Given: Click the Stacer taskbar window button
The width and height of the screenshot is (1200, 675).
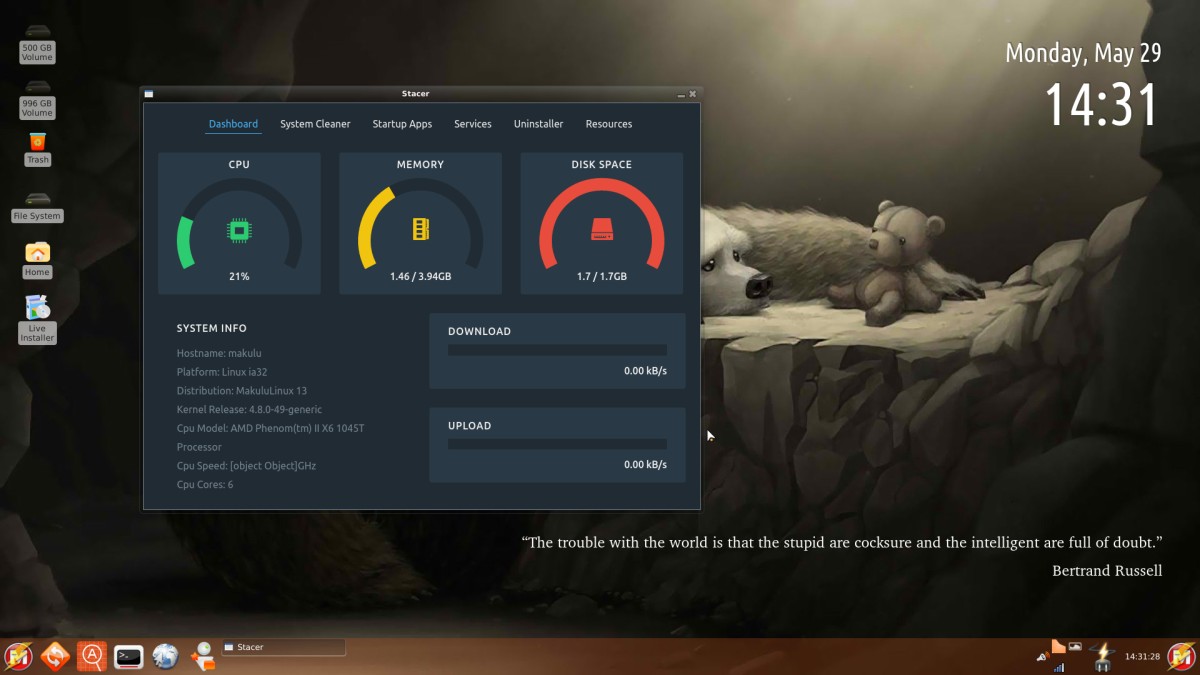Looking at the screenshot, I should coord(283,647).
